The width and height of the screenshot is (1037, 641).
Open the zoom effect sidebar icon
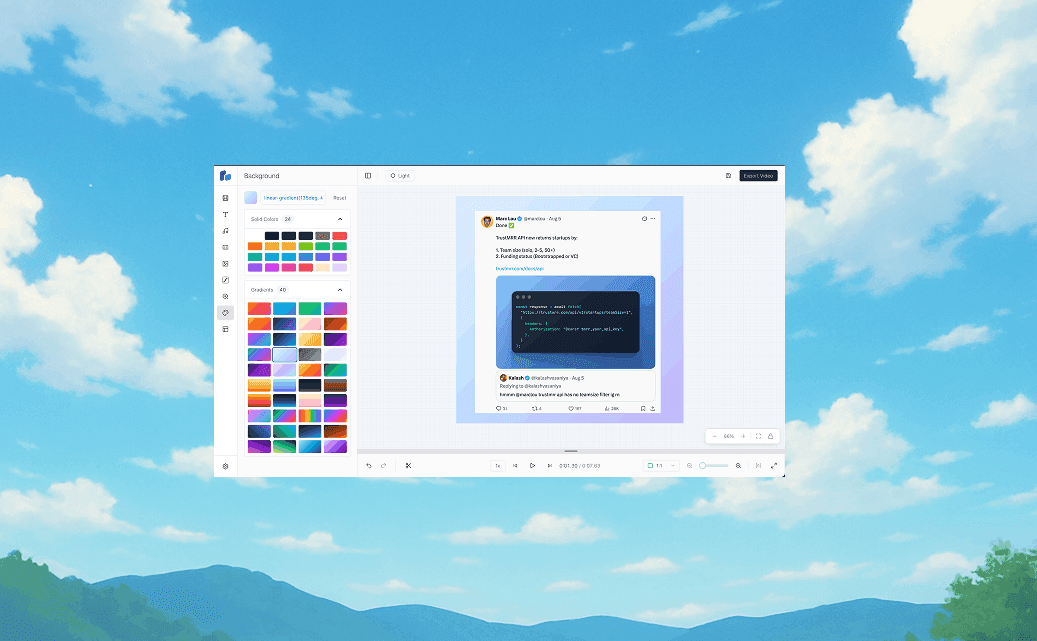click(x=226, y=296)
